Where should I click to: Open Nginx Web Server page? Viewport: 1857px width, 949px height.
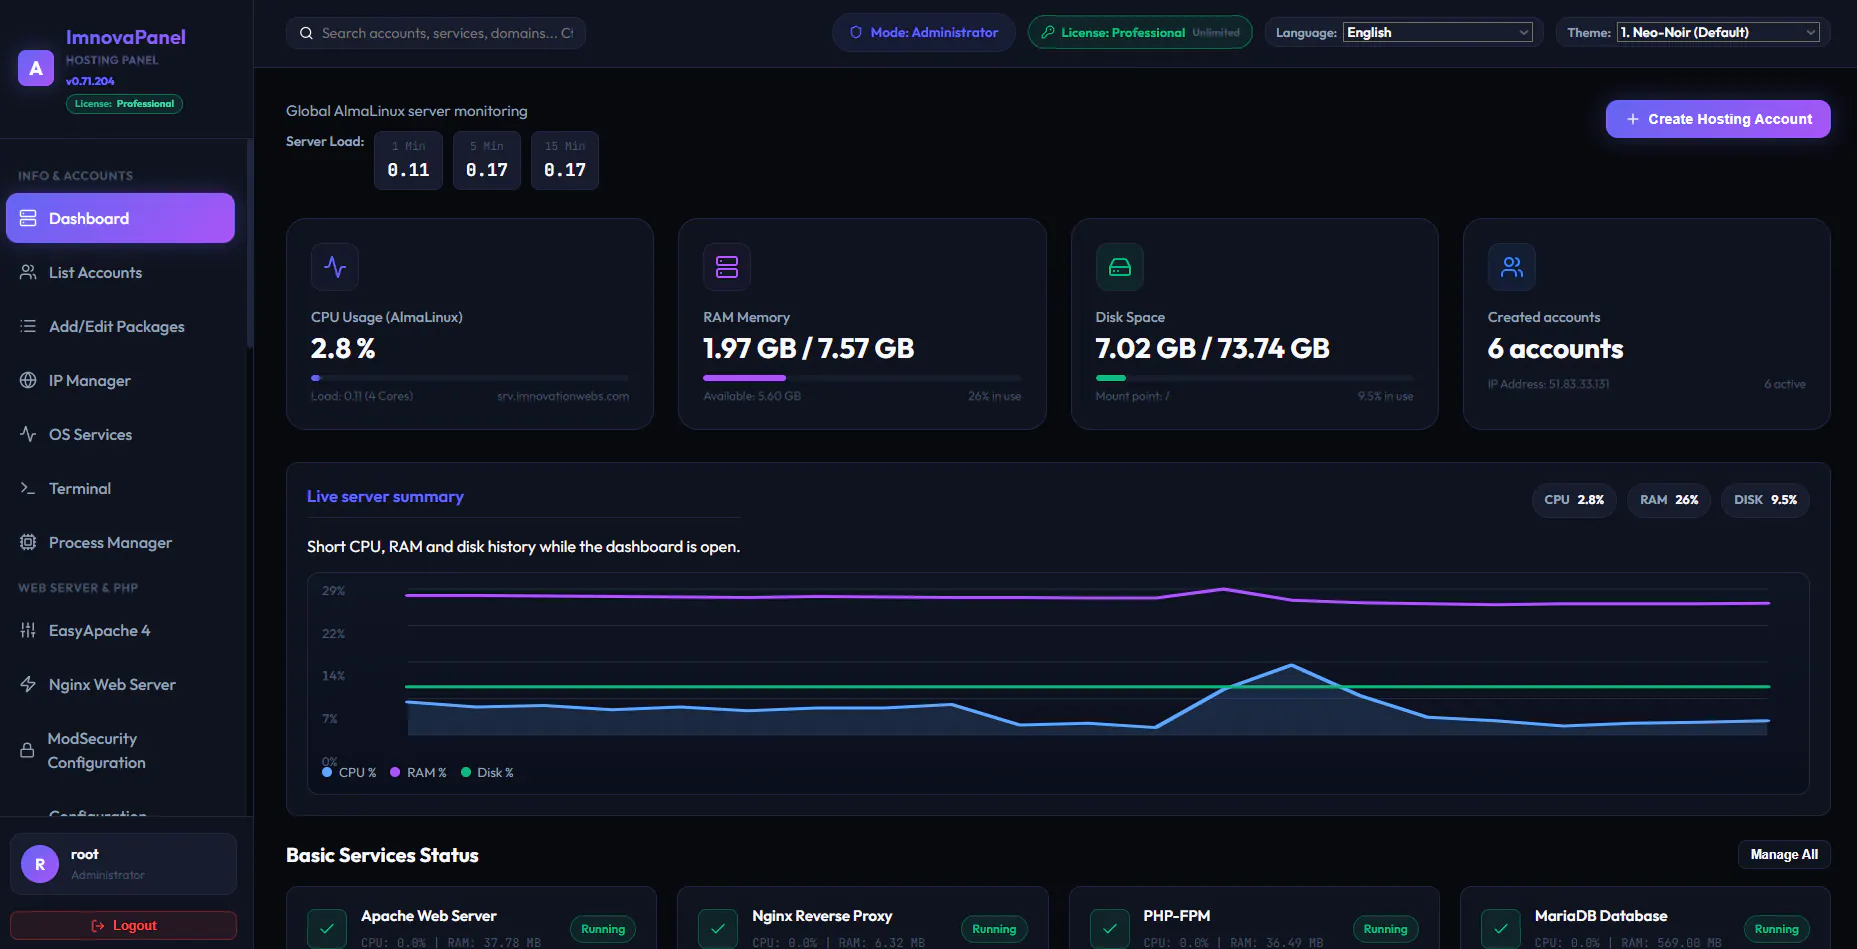tap(120, 684)
